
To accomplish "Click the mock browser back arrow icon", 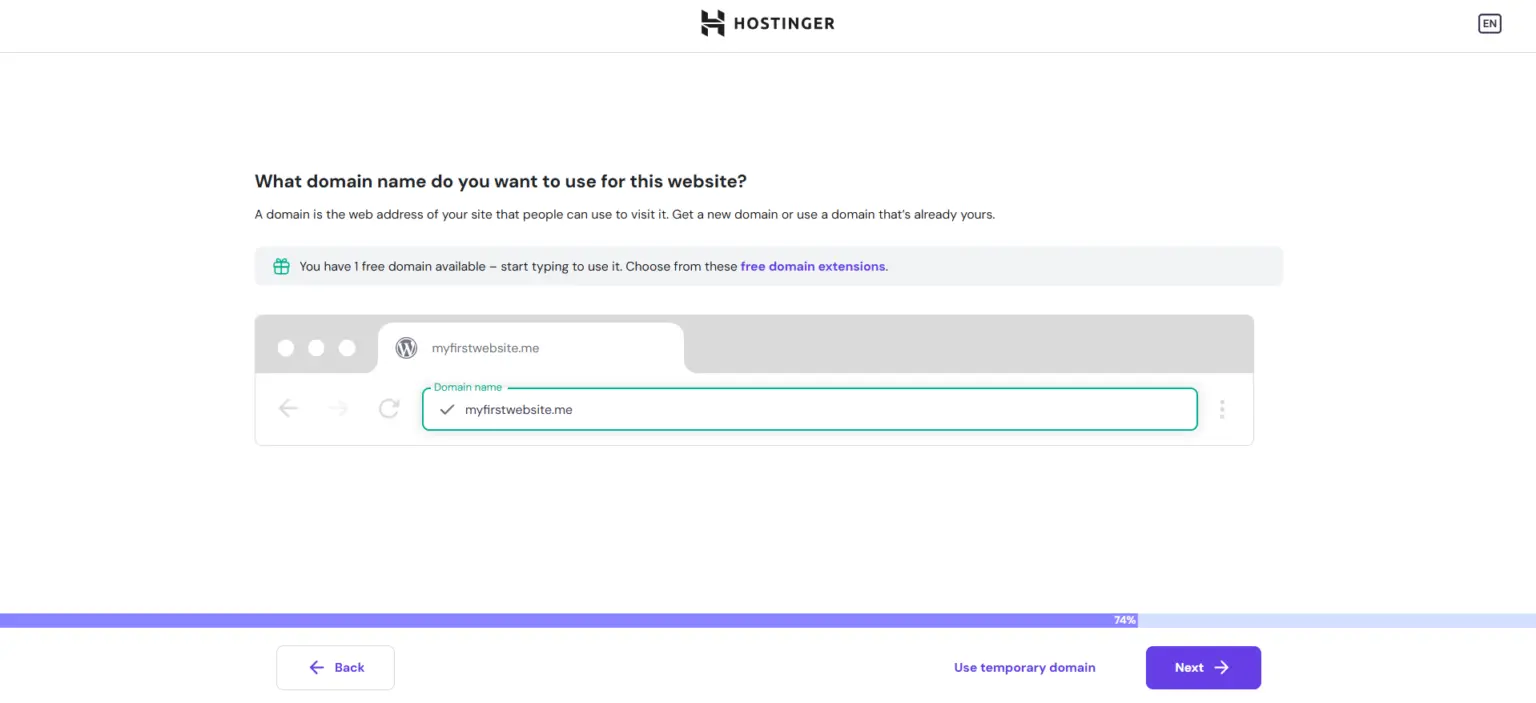I will point(288,408).
